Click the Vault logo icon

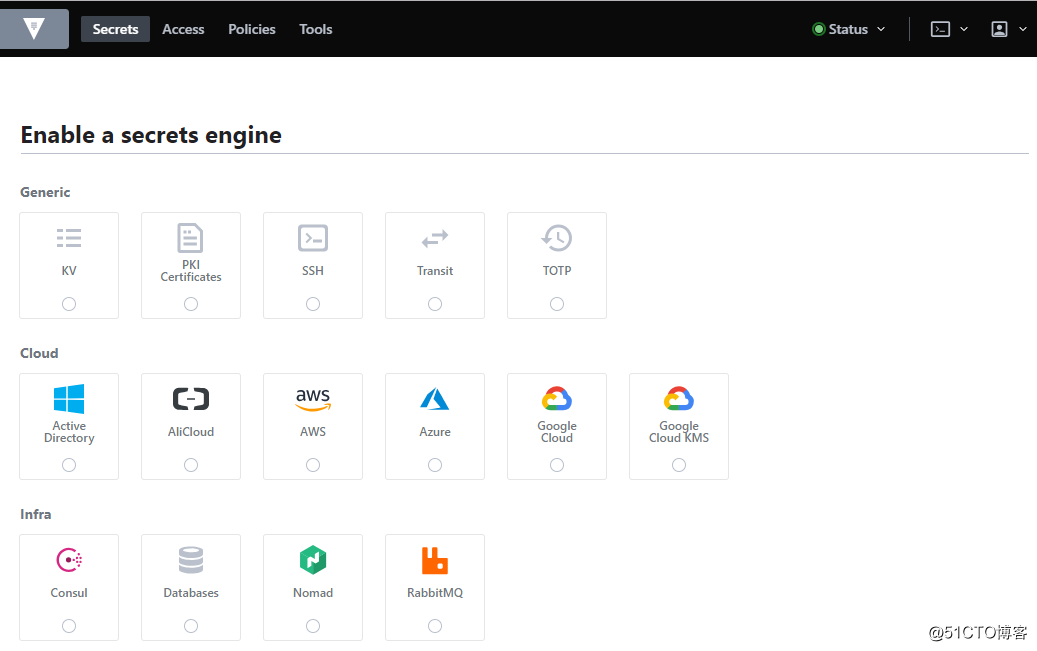click(x=34, y=28)
